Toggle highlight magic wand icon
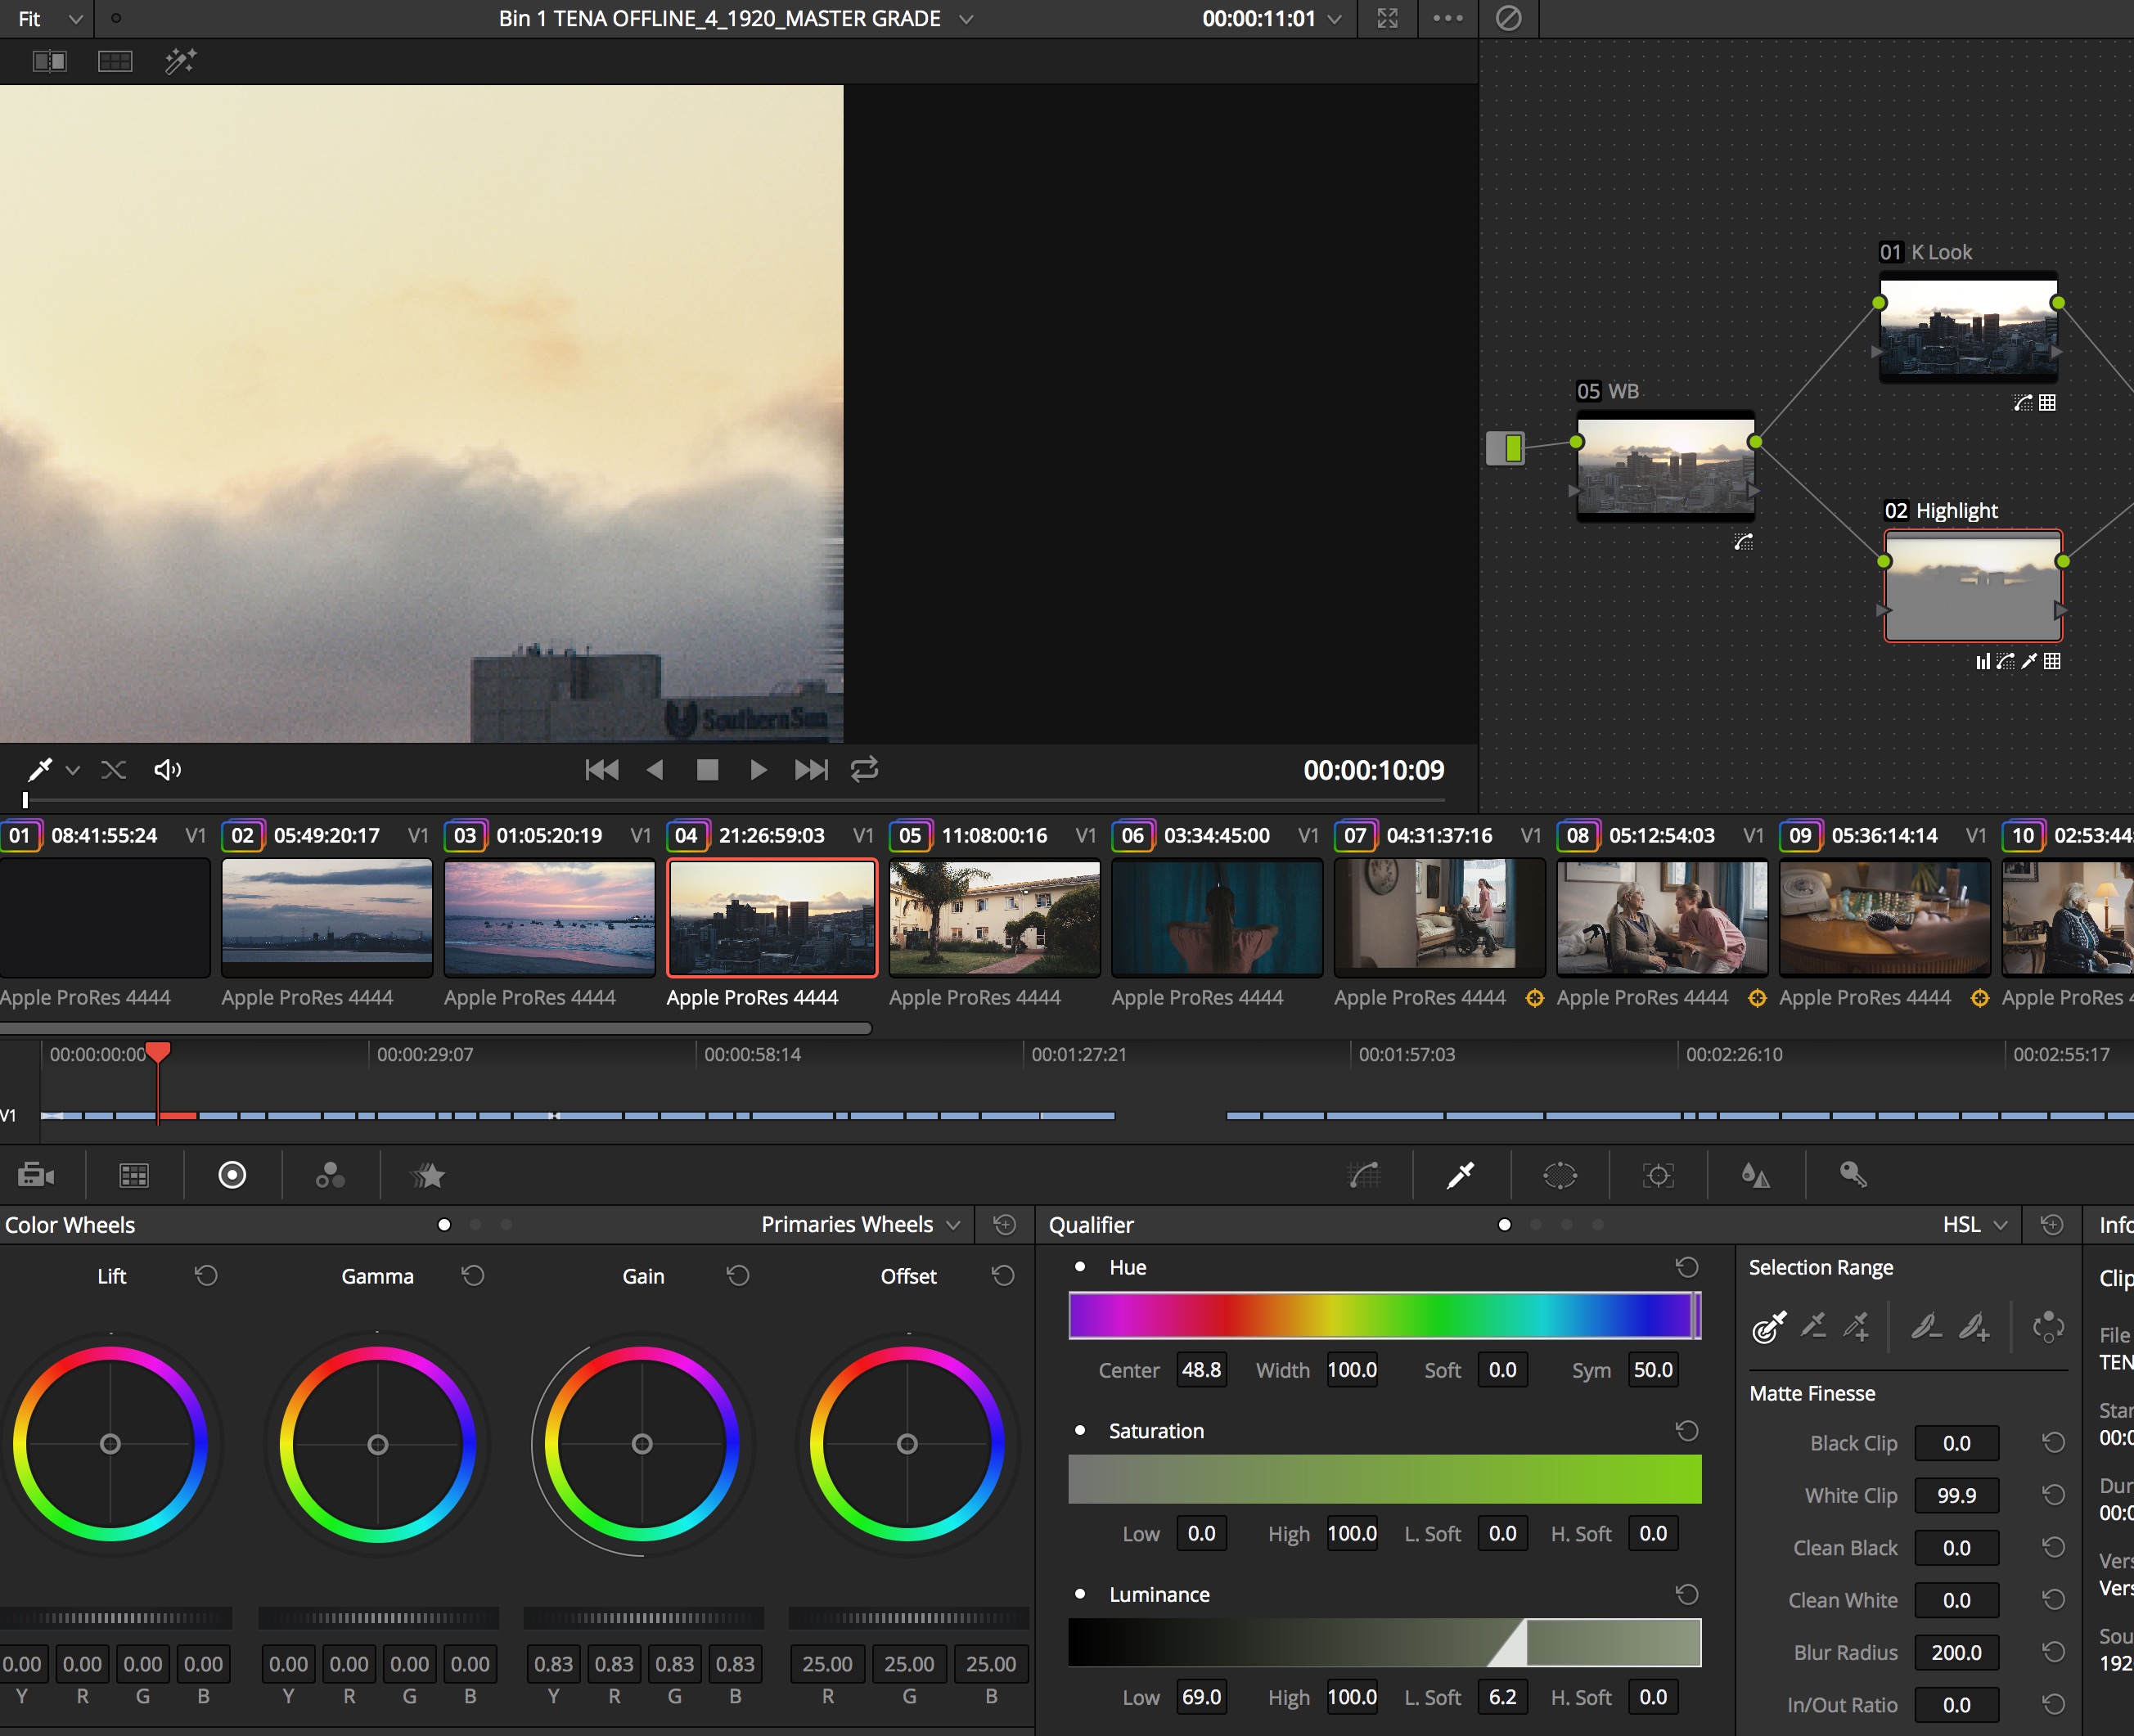Image resolution: width=2134 pixels, height=1736 pixels. (x=180, y=61)
